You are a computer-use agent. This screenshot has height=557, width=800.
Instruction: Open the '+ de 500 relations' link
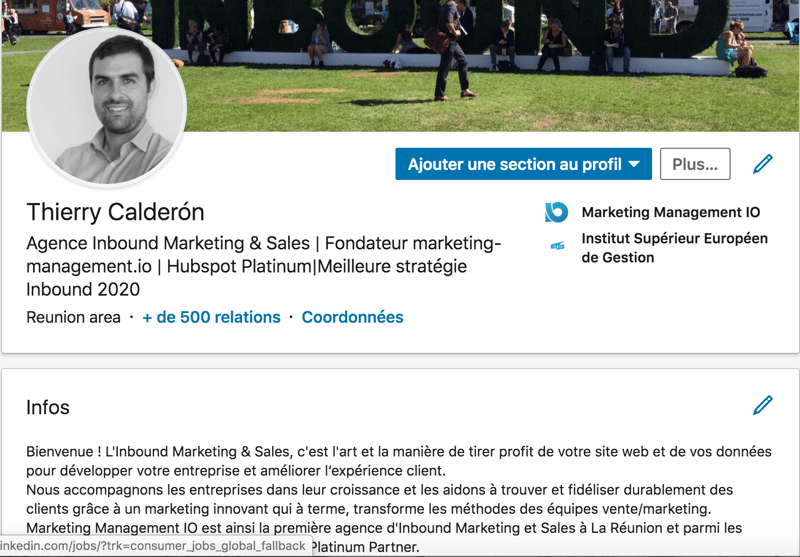pos(211,317)
